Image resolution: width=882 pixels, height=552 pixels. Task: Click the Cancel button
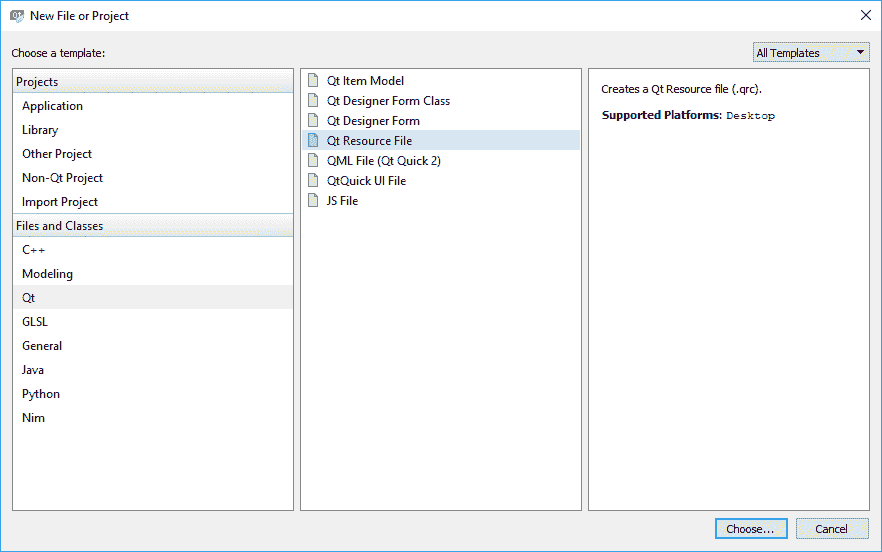click(x=831, y=529)
